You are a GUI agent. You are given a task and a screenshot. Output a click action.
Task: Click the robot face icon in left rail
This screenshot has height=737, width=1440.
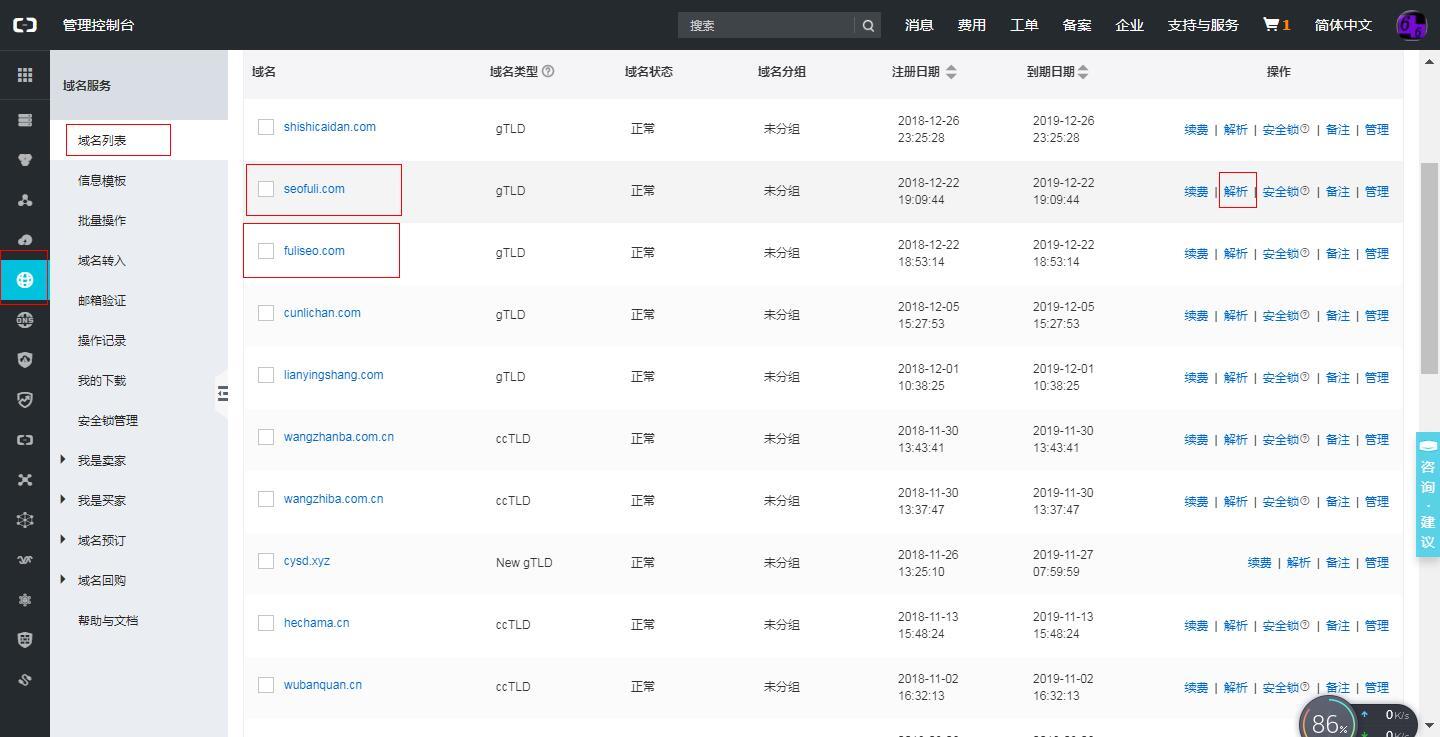click(25, 640)
